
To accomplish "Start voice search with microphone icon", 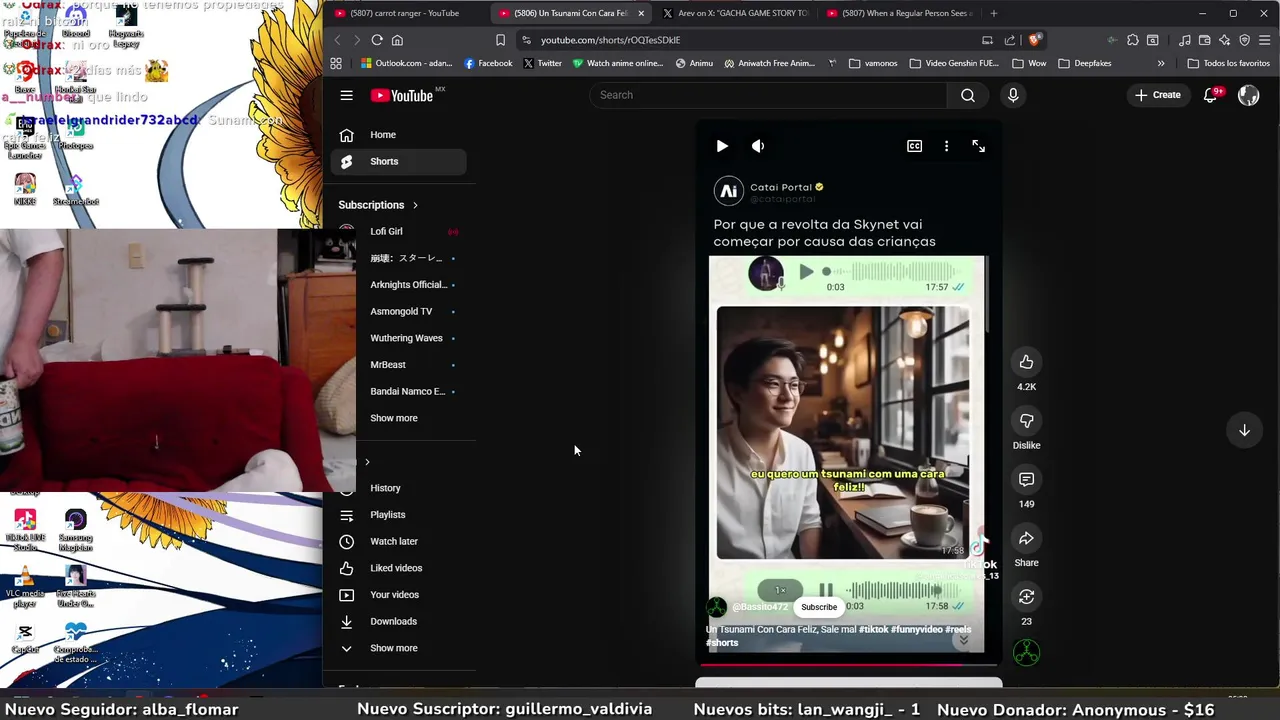I will [x=1013, y=95].
